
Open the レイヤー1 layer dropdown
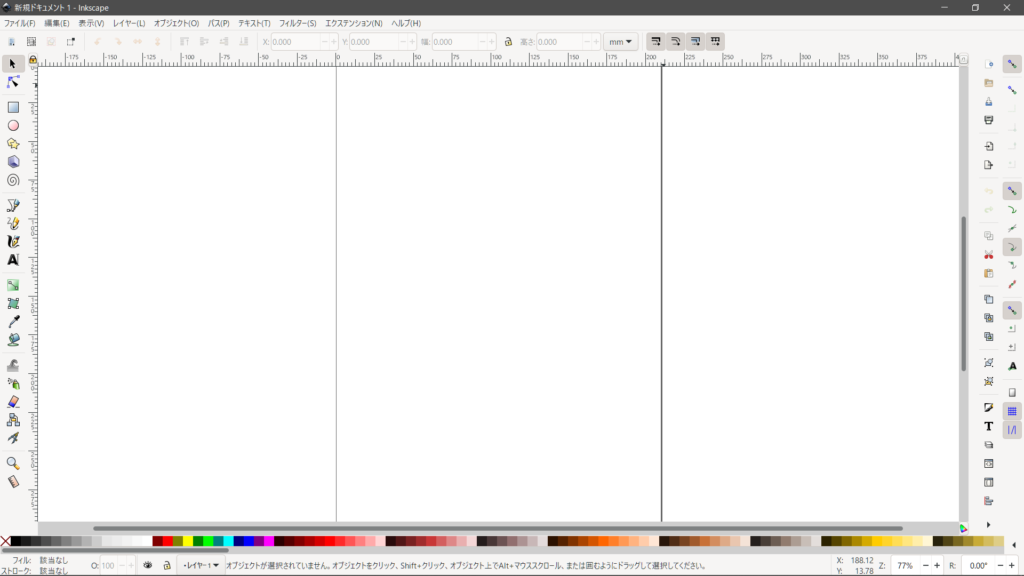click(x=201, y=566)
